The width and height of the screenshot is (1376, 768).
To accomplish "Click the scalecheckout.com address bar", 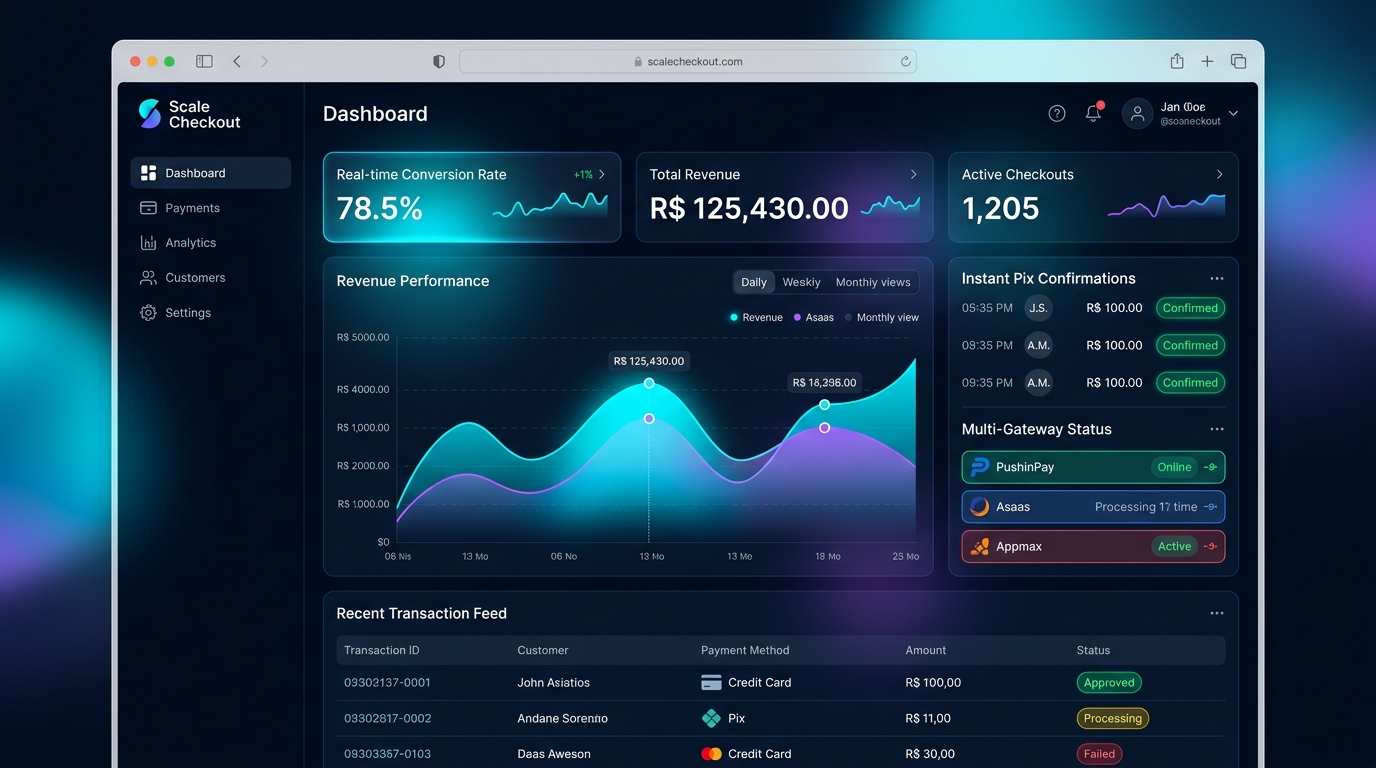I will point(688,61).
